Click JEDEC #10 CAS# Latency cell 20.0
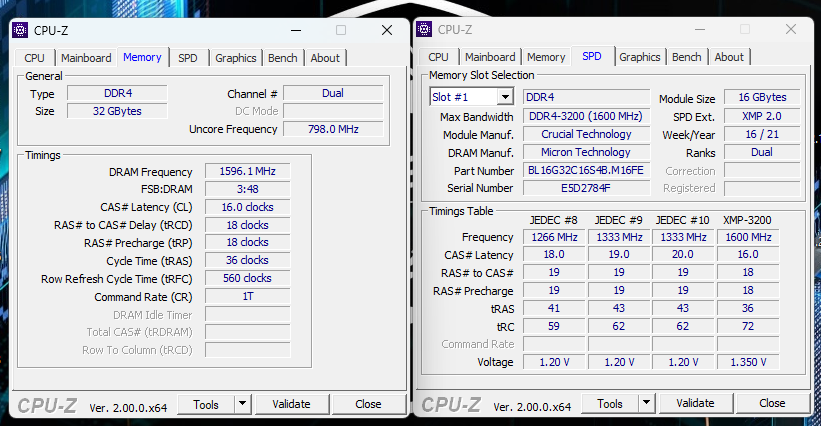Viewport: 821px width, 426px height. 683,255
